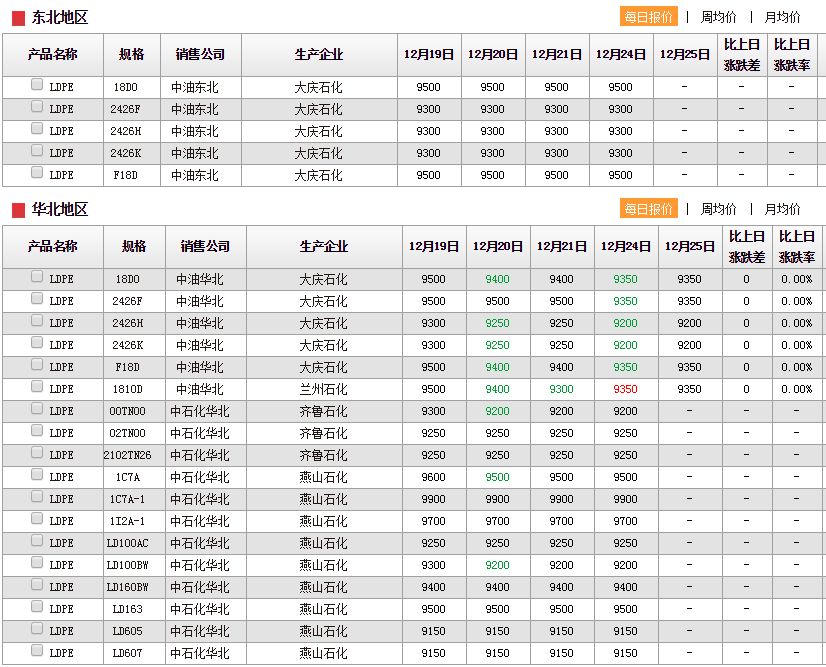This screenshot has width=826, height=667.
Task: Click green 9300 price in 1810D row
Action: pyautogui.click(x=562, y=389)
